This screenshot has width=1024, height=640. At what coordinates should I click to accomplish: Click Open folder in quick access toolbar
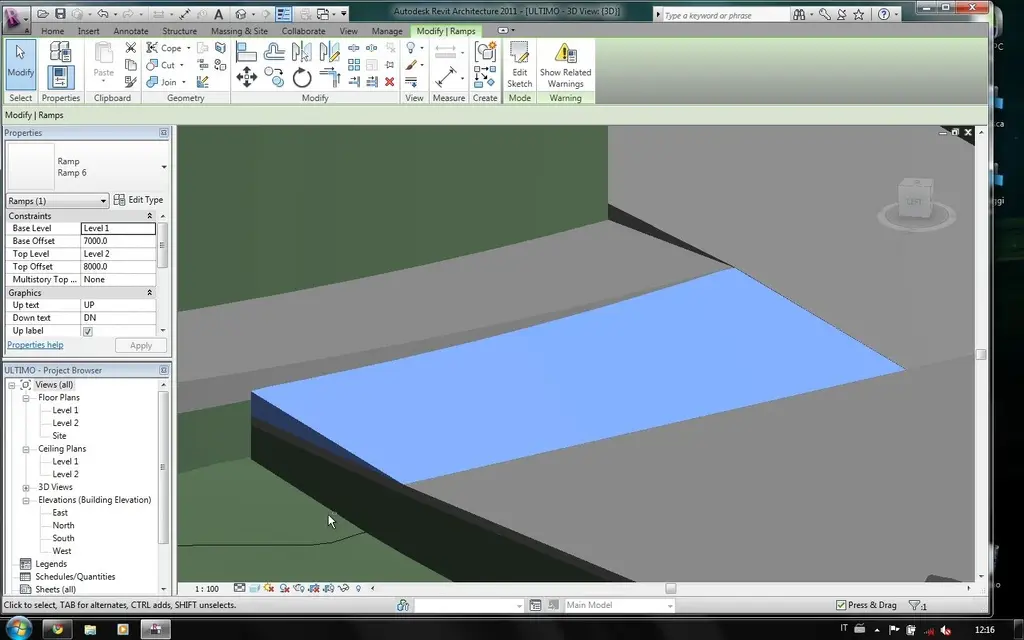click(43, 14)
